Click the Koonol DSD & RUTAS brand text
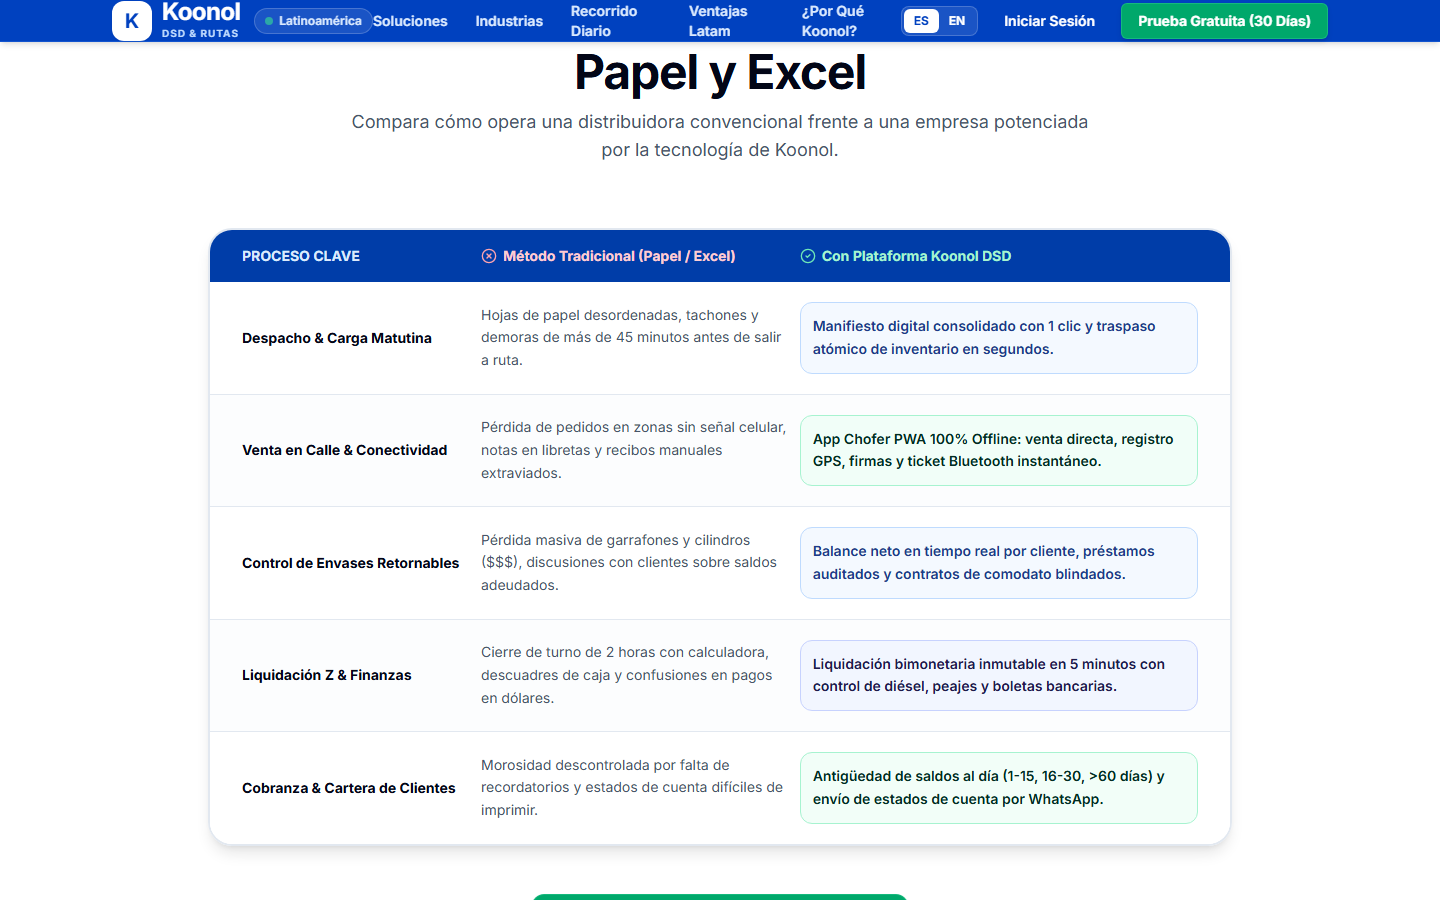1440x900 pixels. coord(201,20)
